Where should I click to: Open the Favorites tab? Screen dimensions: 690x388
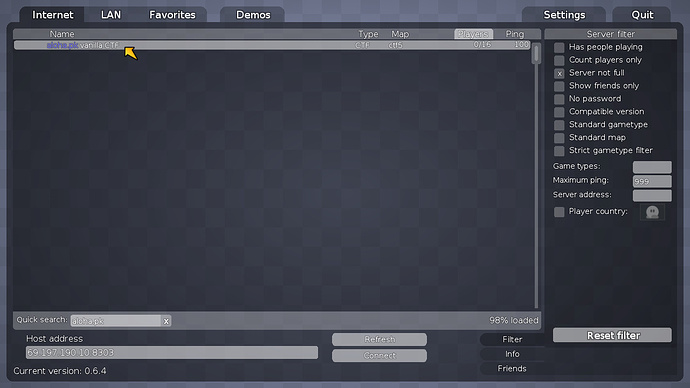(x=172, y=15)
